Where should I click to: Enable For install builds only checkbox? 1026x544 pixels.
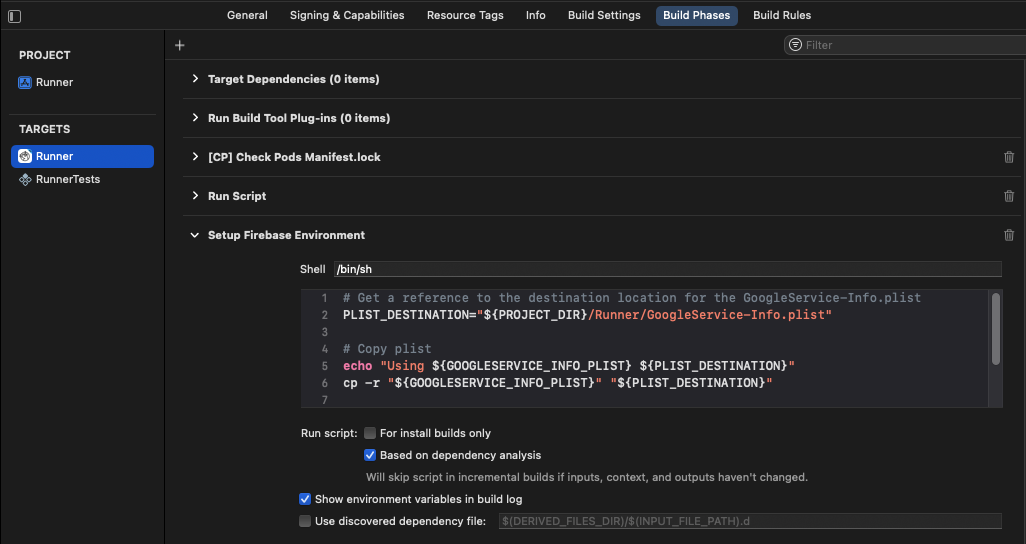(370, 433)
